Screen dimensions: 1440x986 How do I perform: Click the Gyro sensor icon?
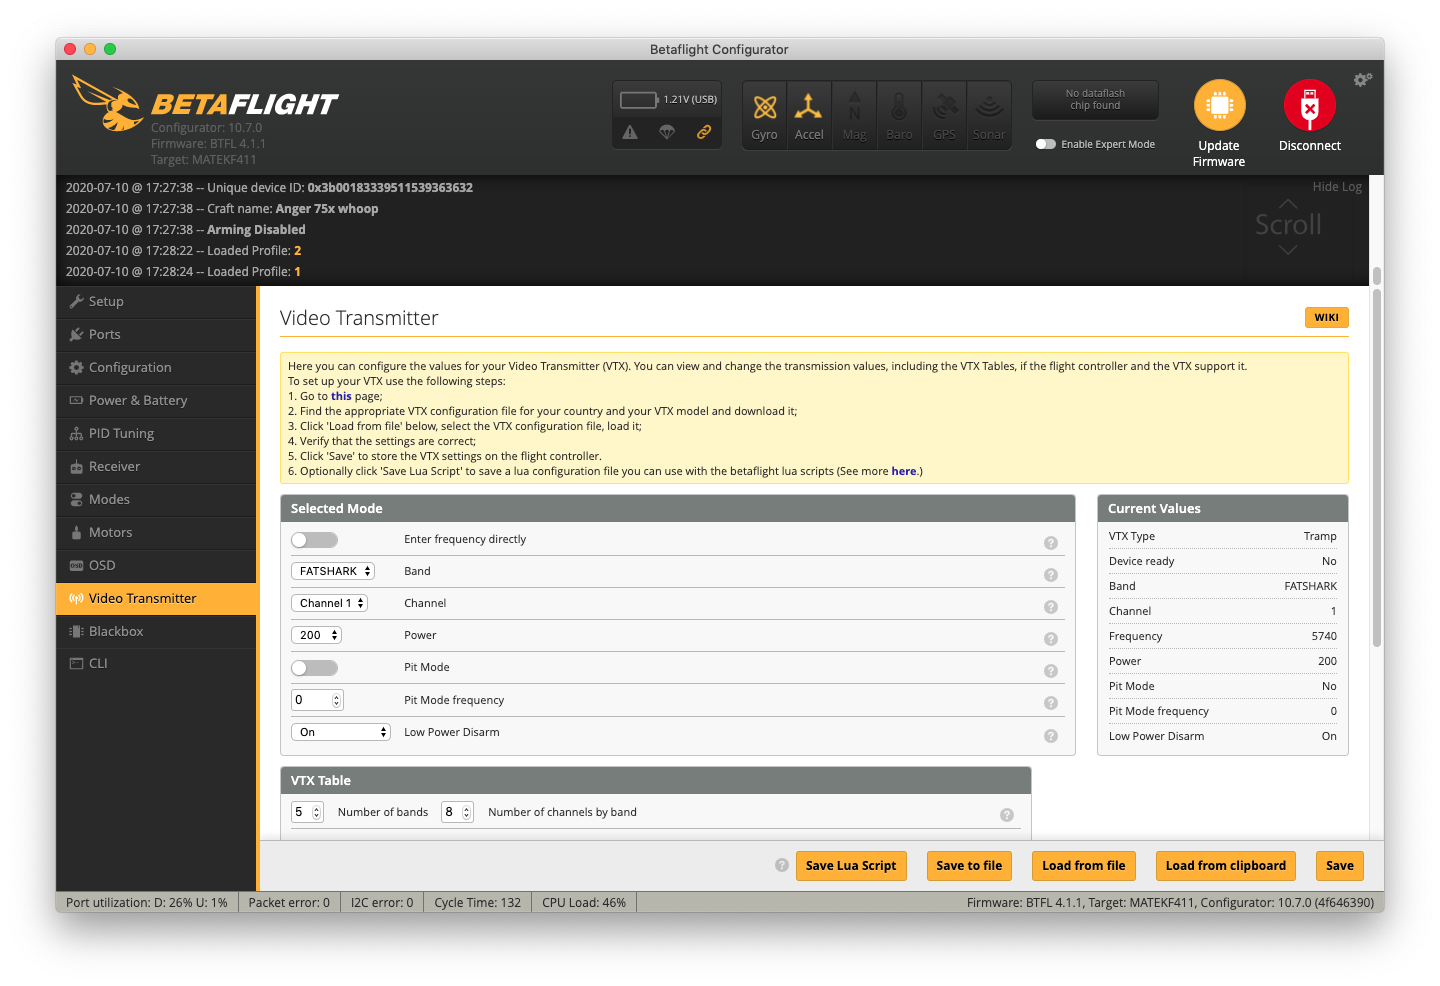pyautogui.click(x=765, y=115)
